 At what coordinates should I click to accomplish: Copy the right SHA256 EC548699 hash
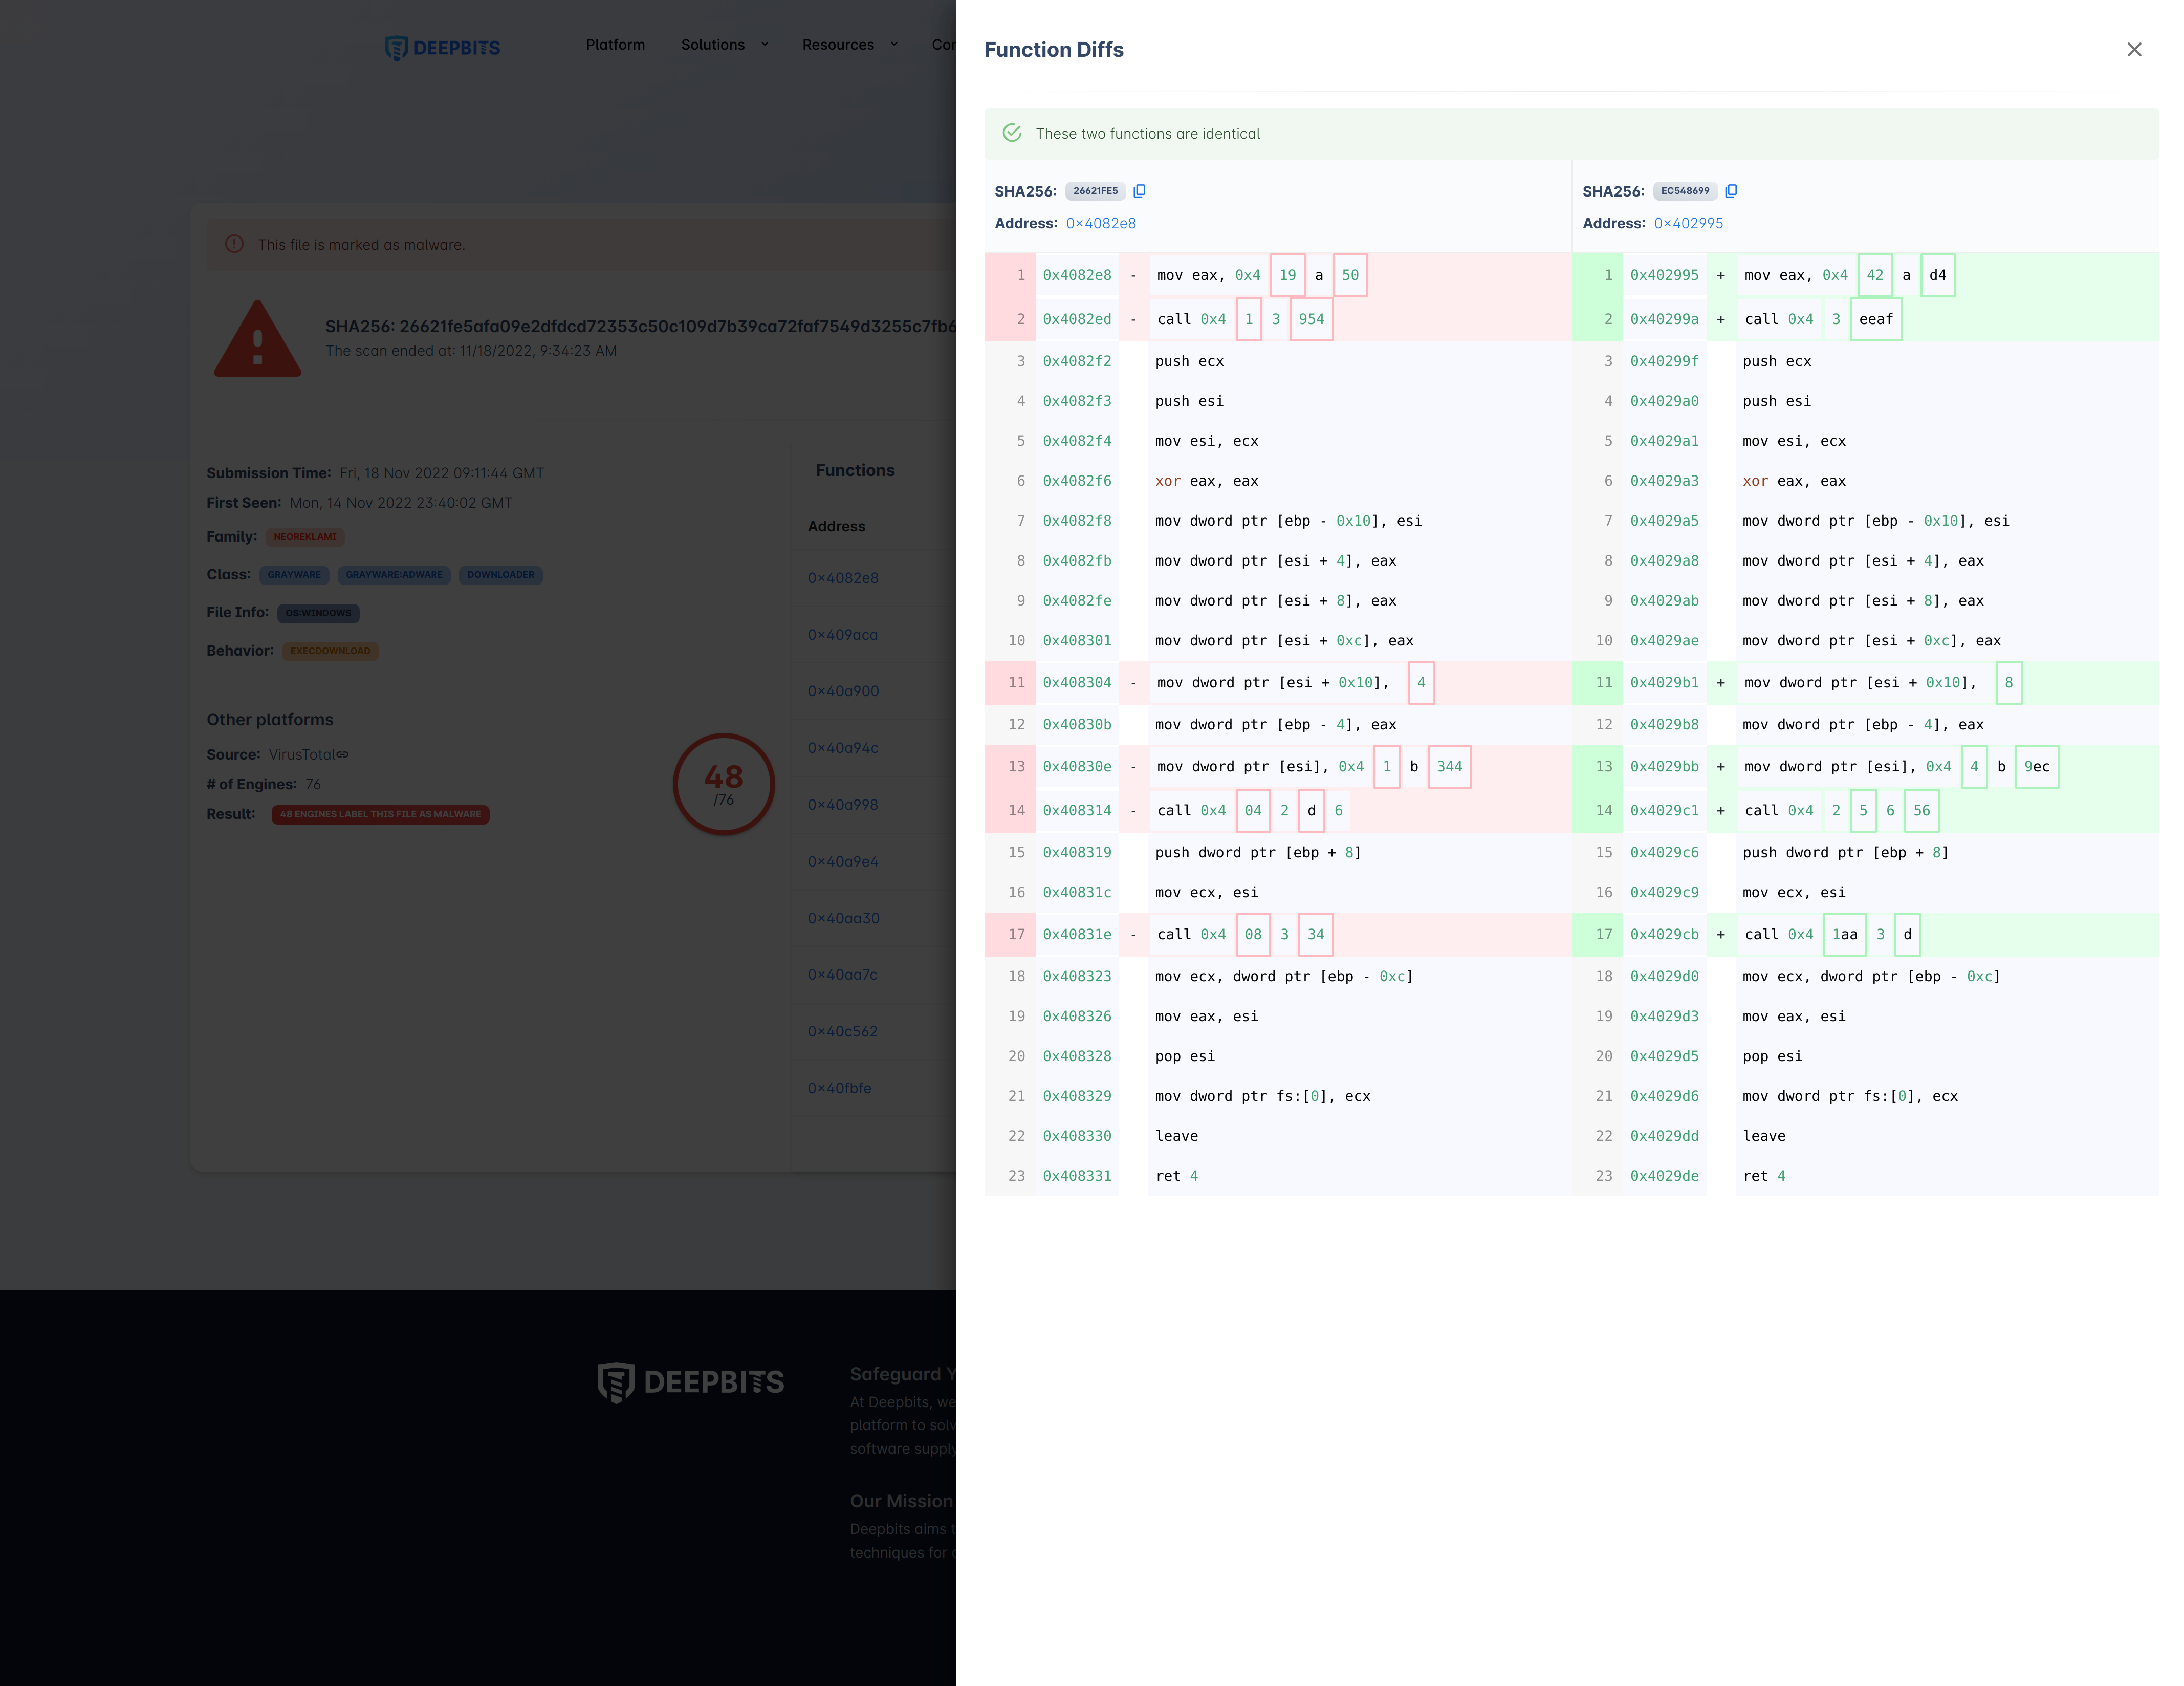click(1731, 191)
